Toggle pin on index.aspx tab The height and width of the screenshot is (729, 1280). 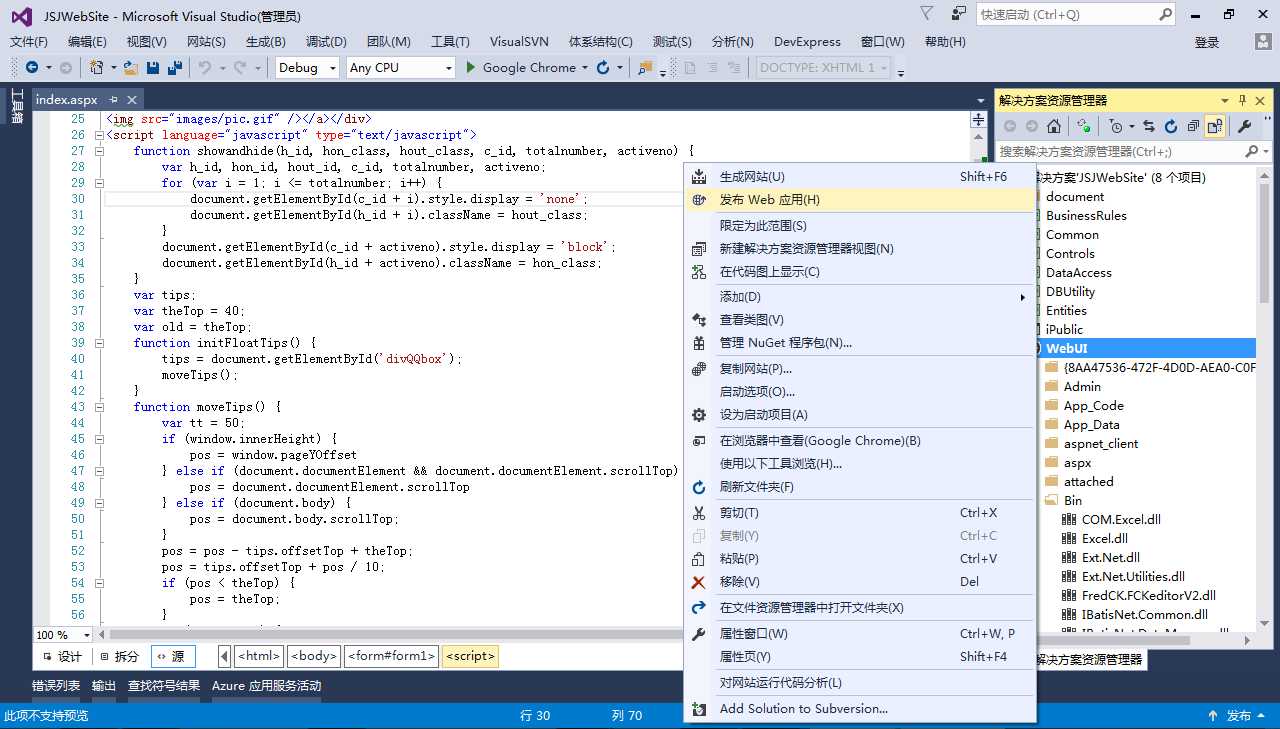pyautogui.click(x=113, y=100)
